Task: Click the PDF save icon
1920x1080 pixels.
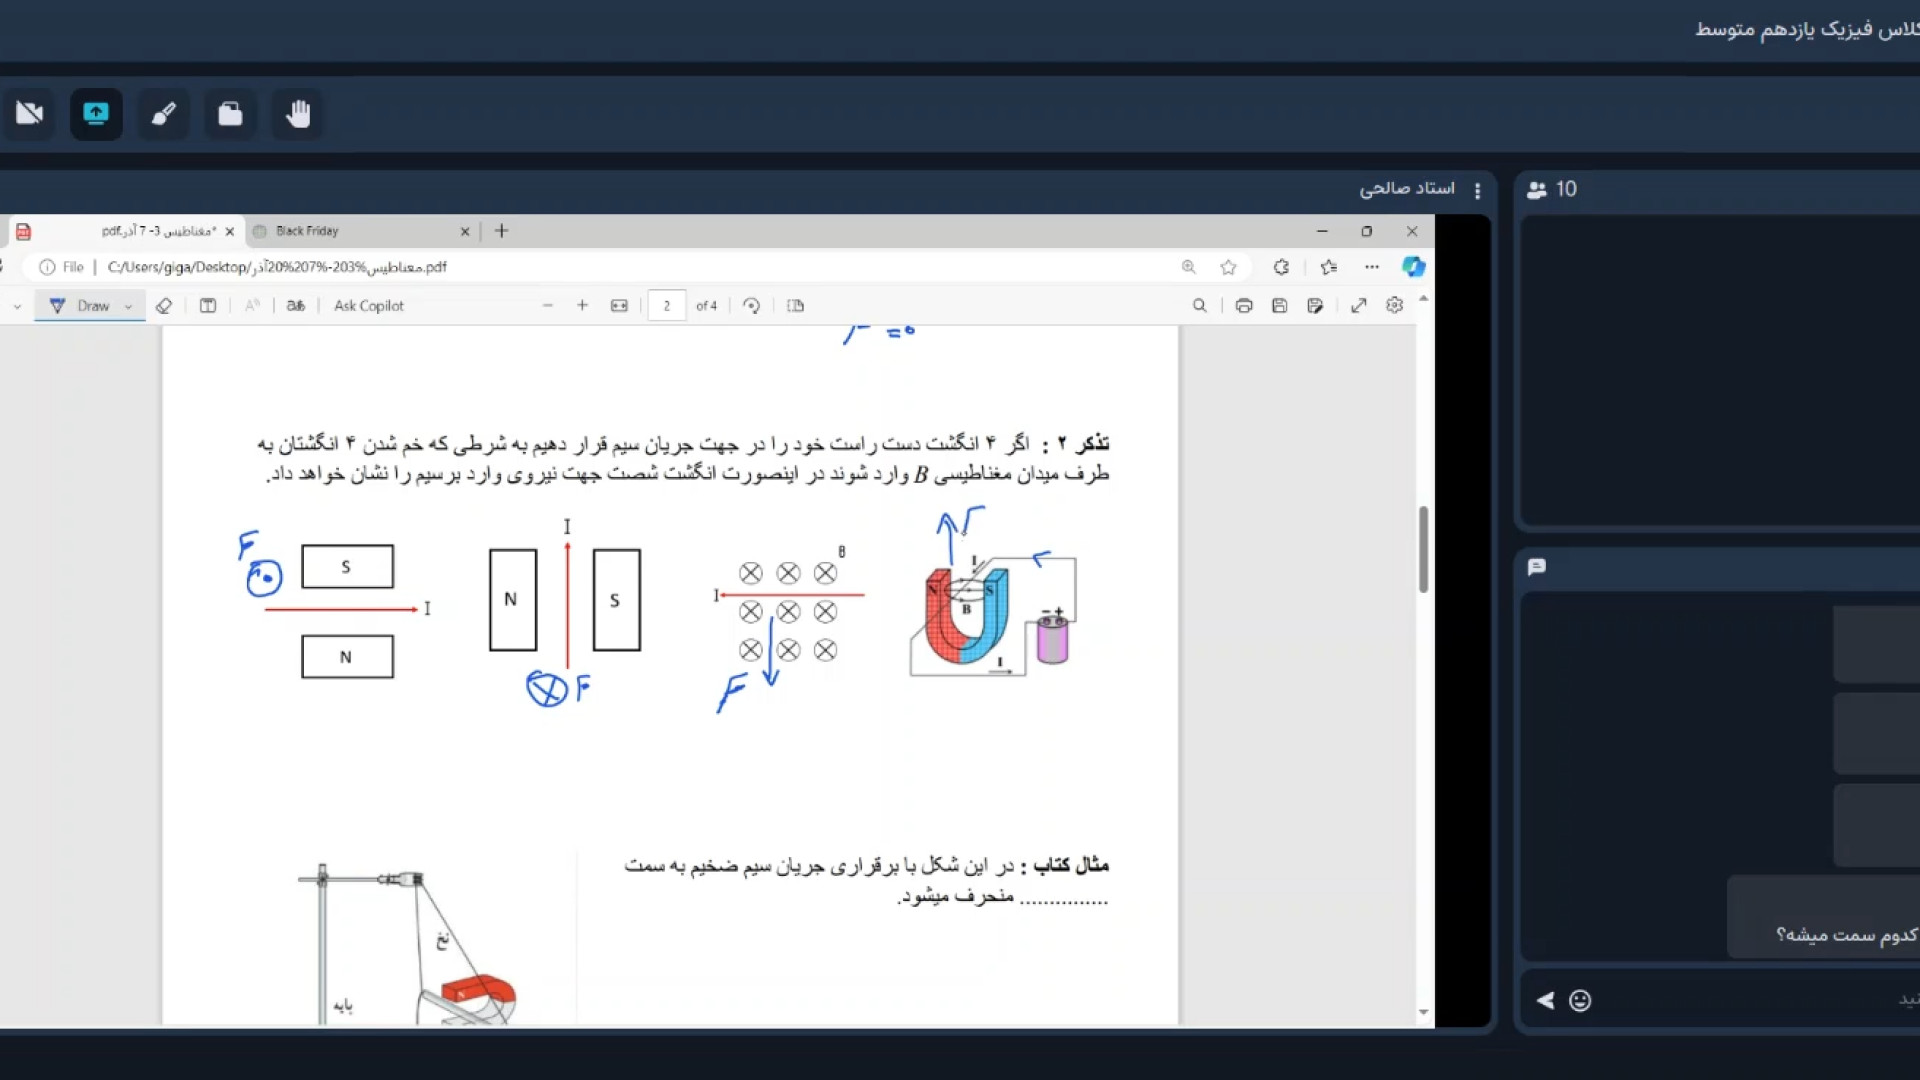Action: click(x=1279, y=306)
